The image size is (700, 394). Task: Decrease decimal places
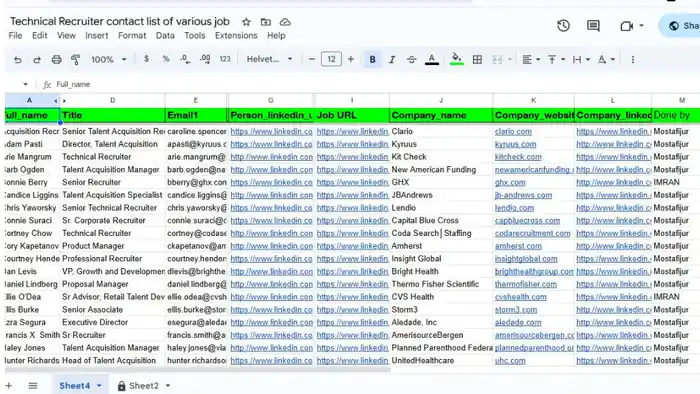pyautogui.click(x=185, y=59)
